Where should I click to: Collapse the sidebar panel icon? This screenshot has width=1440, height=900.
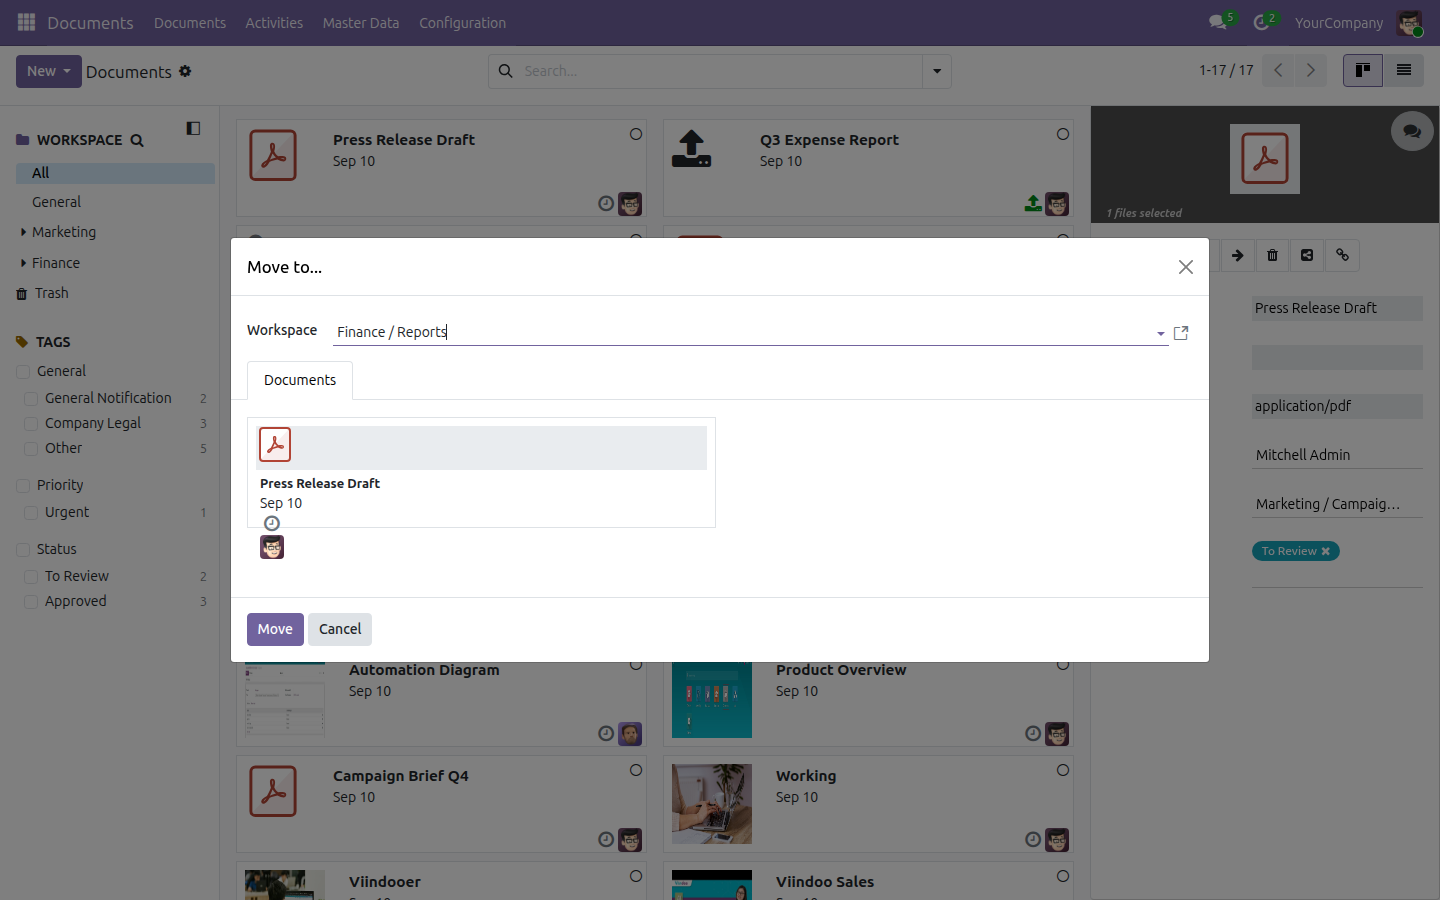click(193, 128)
